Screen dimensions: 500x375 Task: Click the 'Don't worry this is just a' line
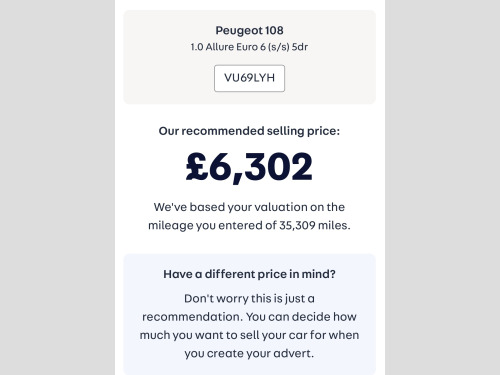click(249, 298)
